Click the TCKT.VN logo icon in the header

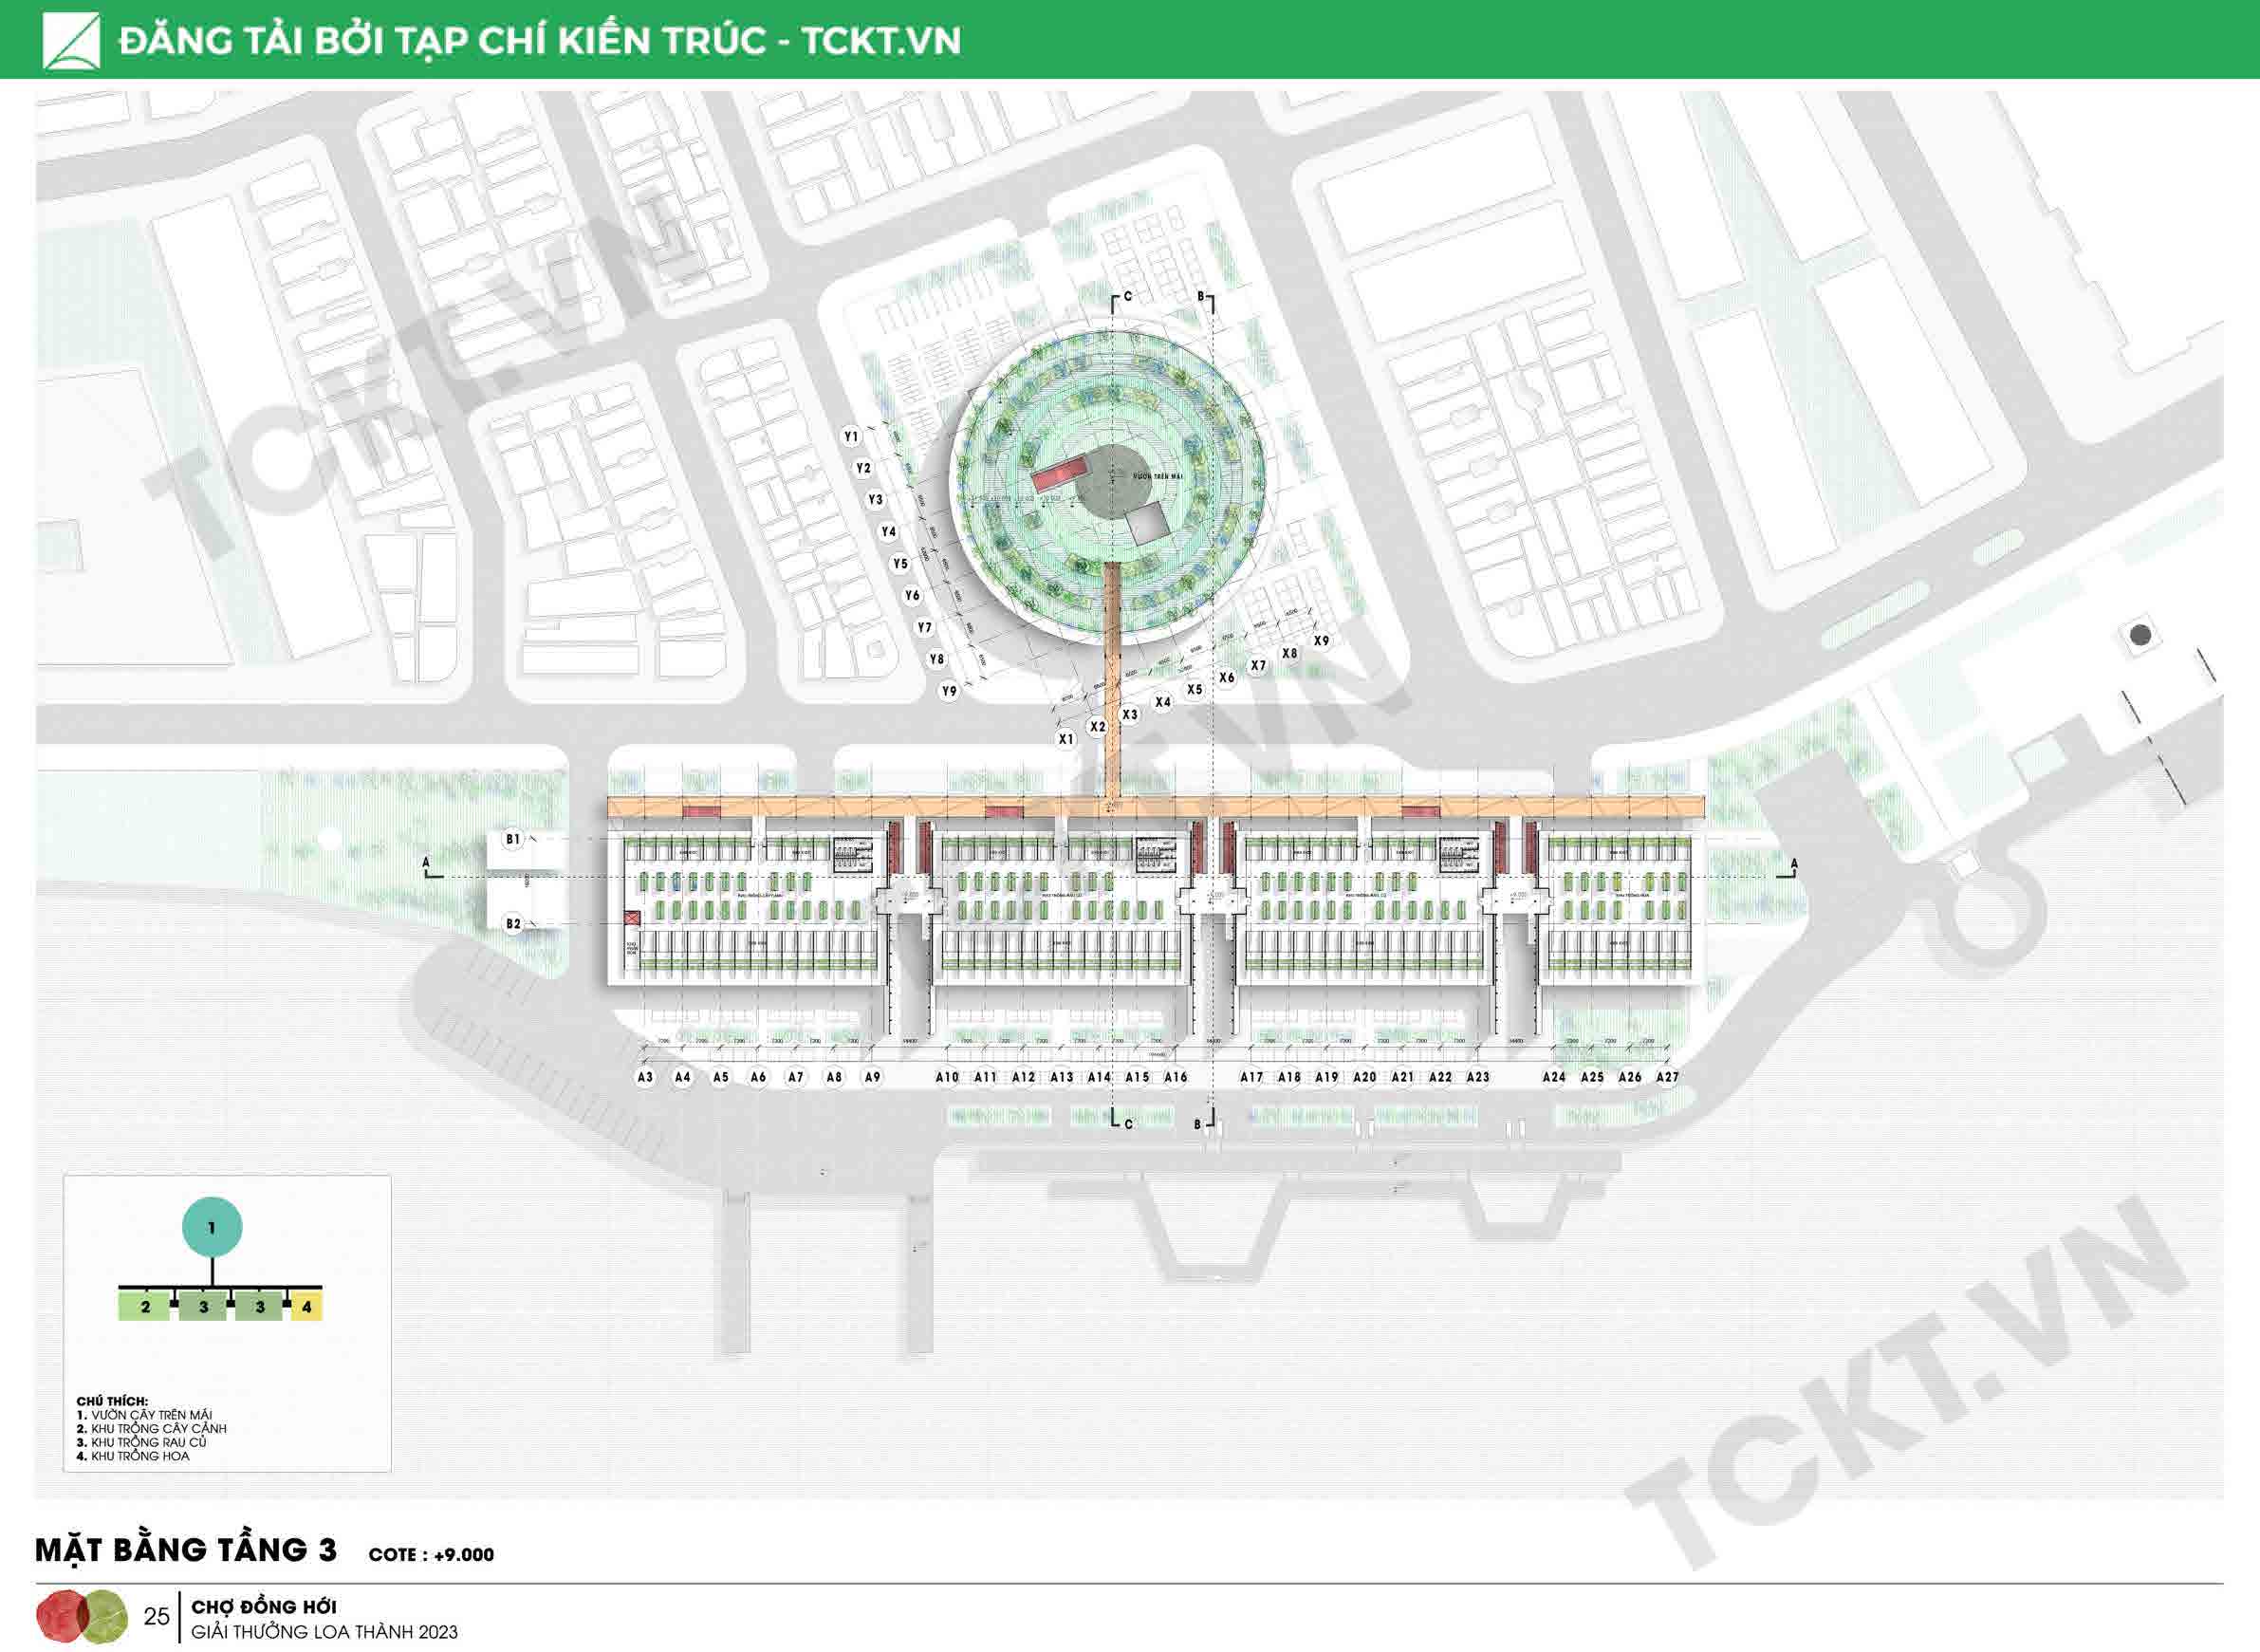(71, 41)
